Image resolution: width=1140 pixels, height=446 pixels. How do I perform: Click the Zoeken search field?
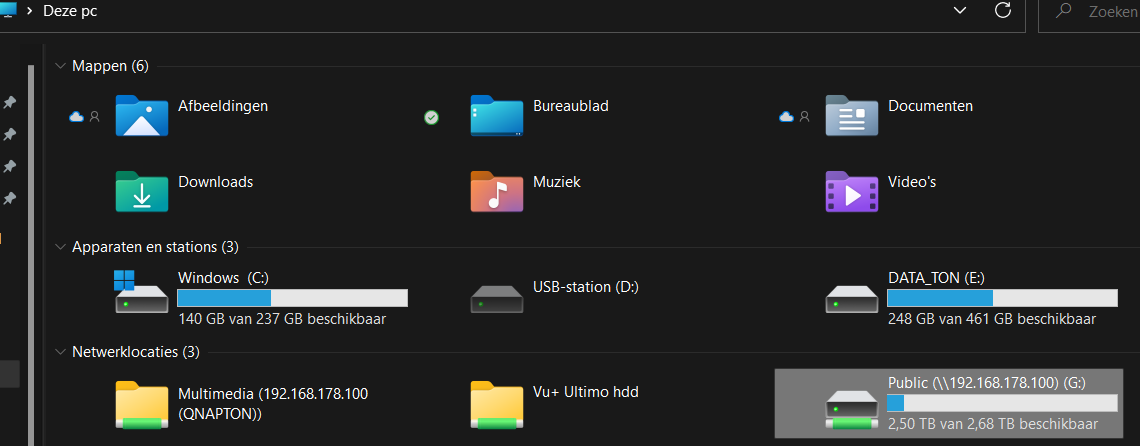[x=1089, y=12]
